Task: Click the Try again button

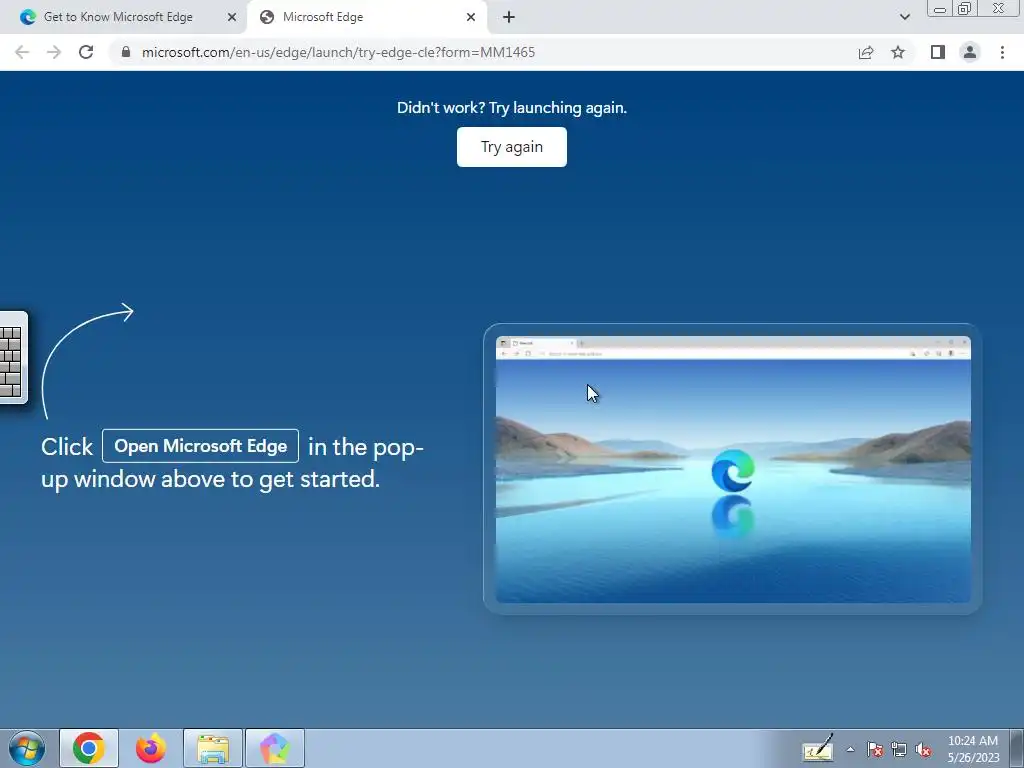Action: pos(511,147)
